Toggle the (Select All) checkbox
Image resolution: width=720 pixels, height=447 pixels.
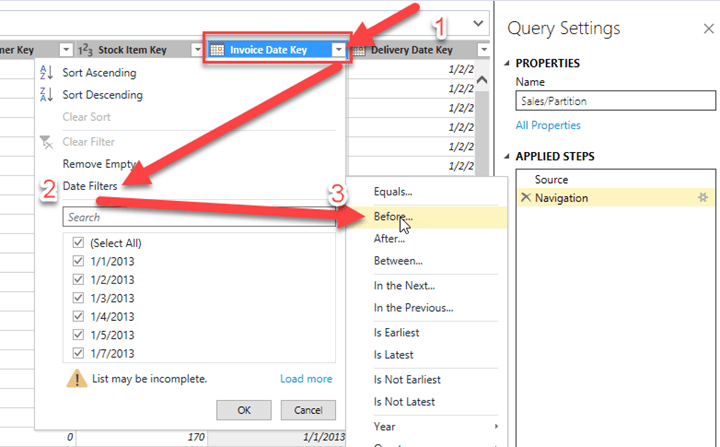tap(79, 242)
